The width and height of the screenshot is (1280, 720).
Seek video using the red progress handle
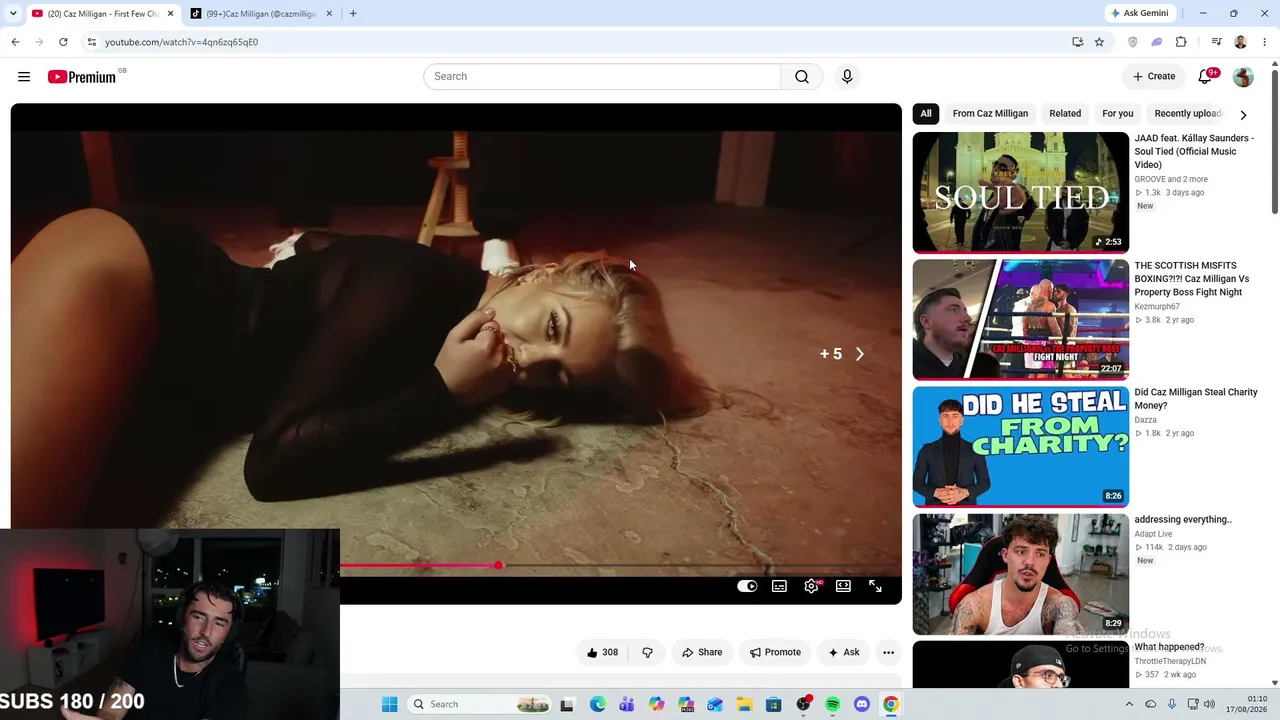[498, 566]
